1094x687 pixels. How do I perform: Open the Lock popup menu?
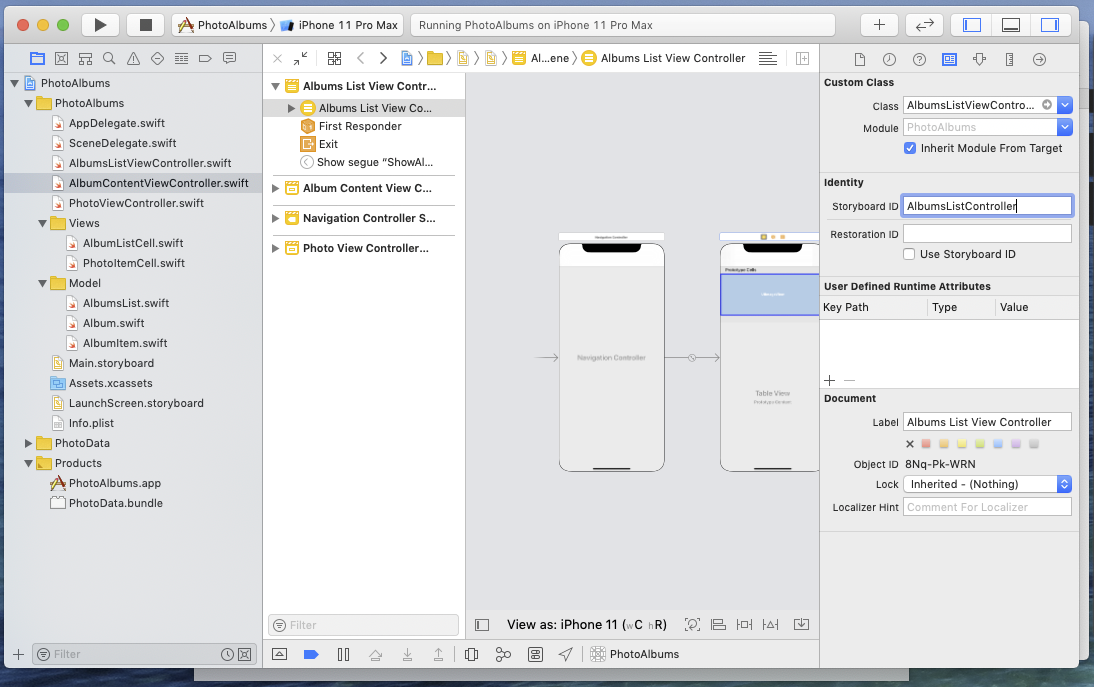coord(987,484)
